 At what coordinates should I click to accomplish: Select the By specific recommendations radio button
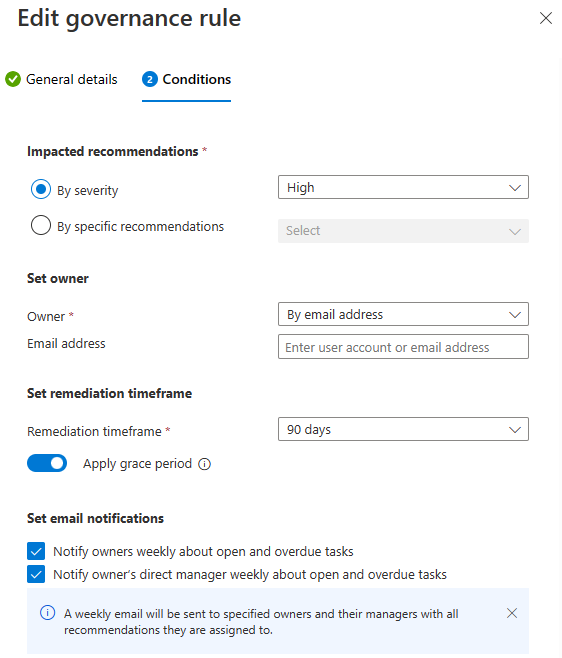[x=41, y=225]
